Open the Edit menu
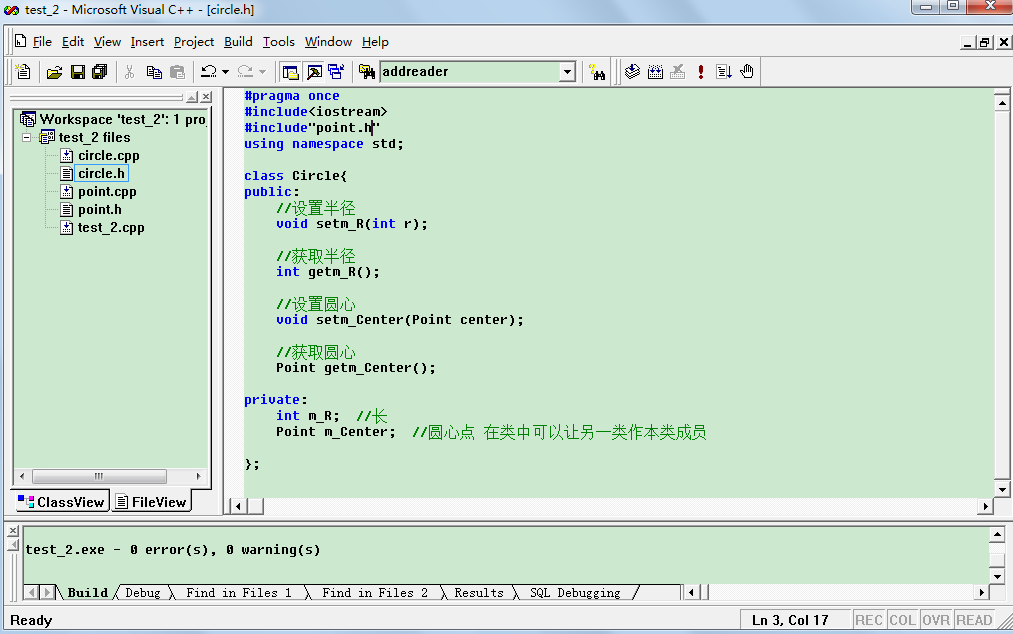Viewport: 1013px width, 634px height. [x=73, y=42]
